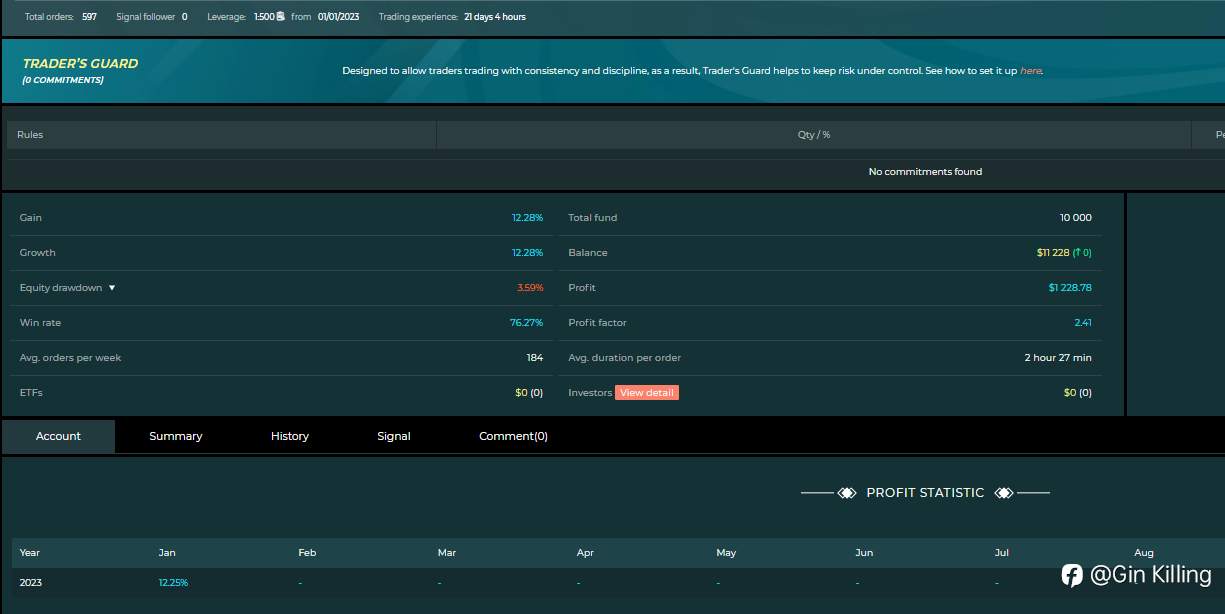Click the Profit $1 228.78 value
Image resolution: width=1225 pixels, height=614 pixels.
click(x=1070, y=288)
